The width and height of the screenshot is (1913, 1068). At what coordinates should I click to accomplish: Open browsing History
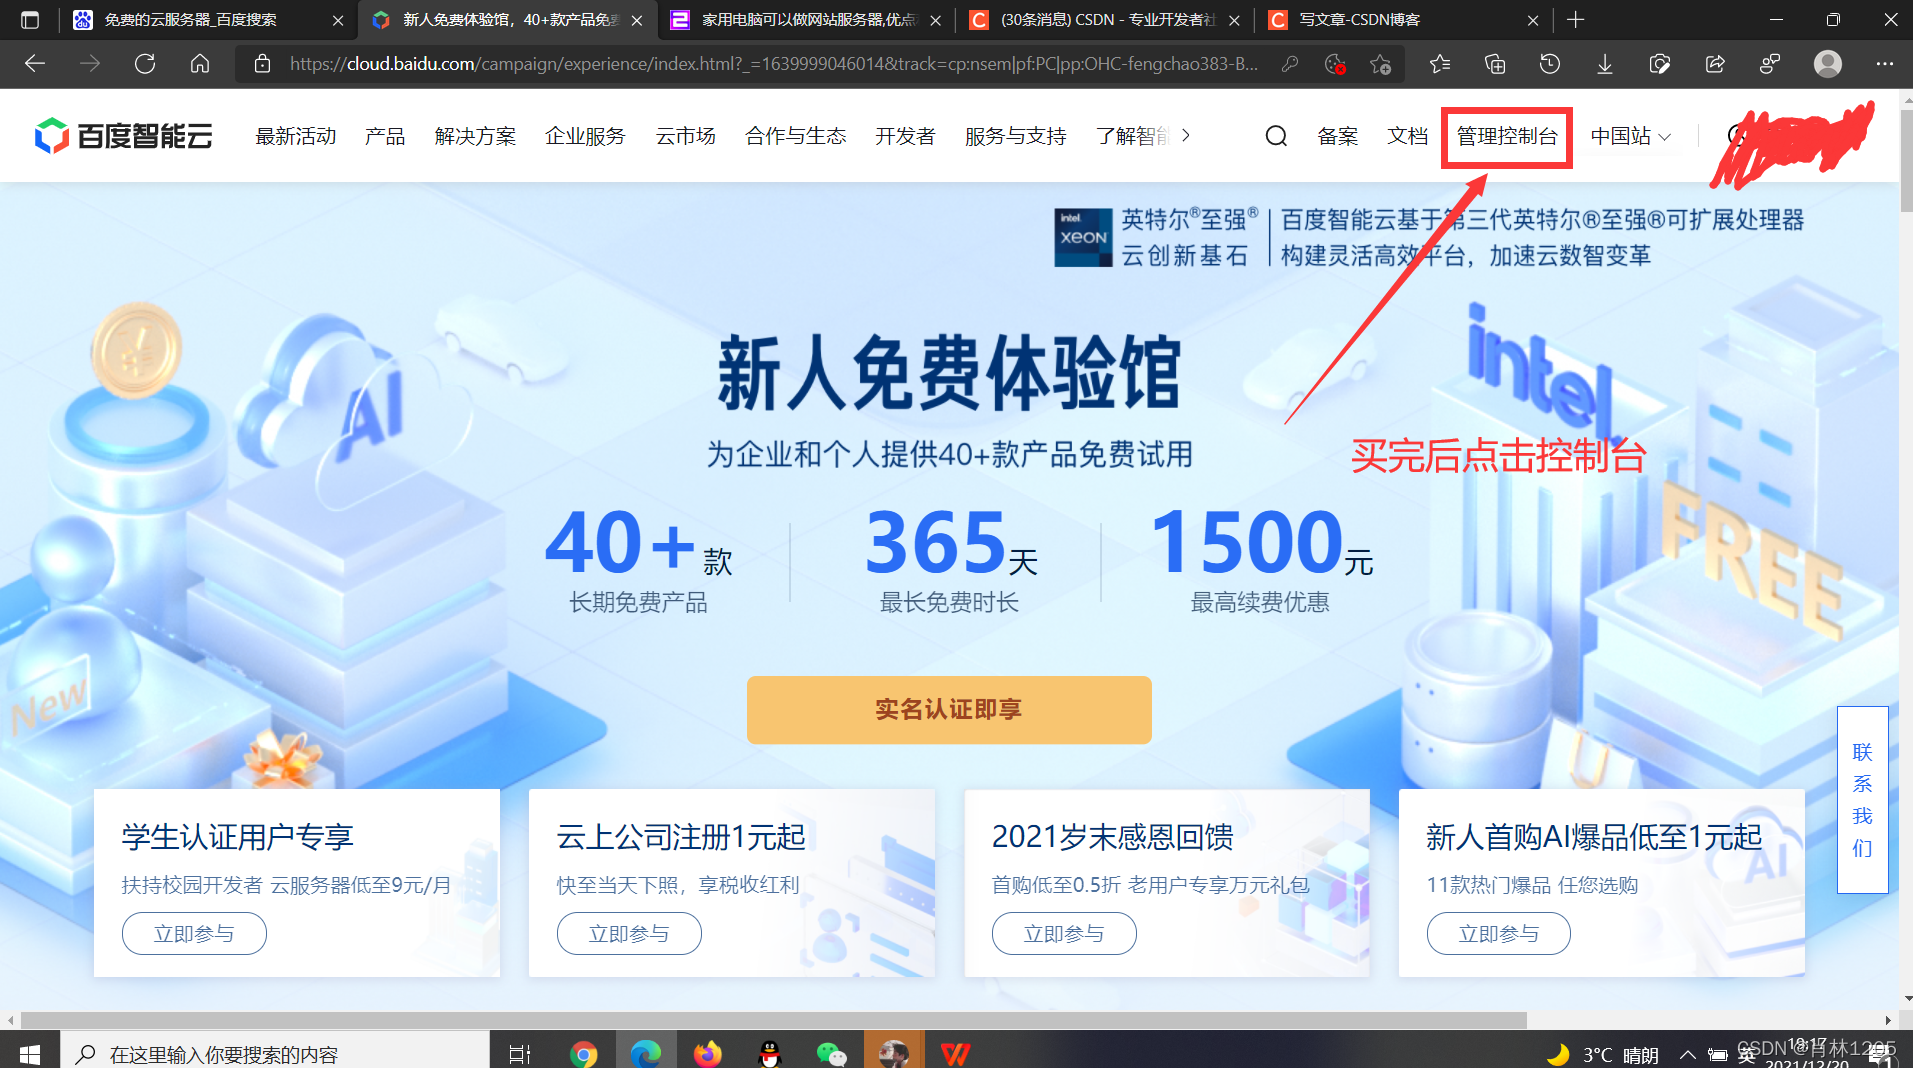pyautogui.click(x=1550, y=64)
